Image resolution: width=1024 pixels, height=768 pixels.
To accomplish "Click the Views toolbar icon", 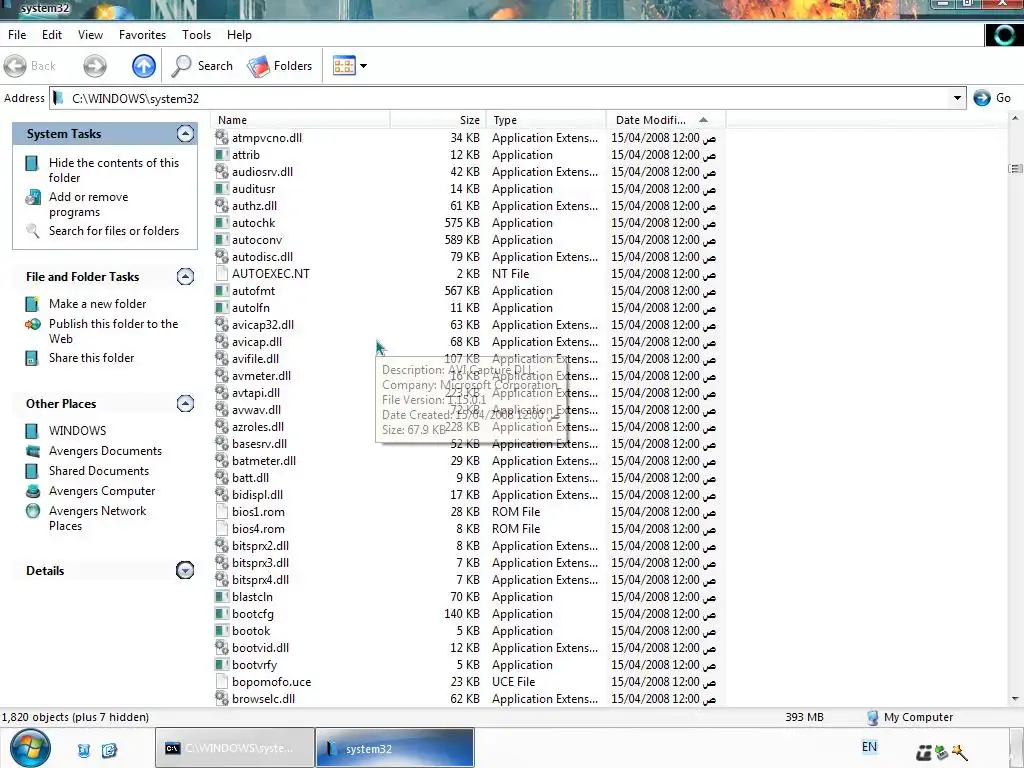I will click(x=344, y=66).
